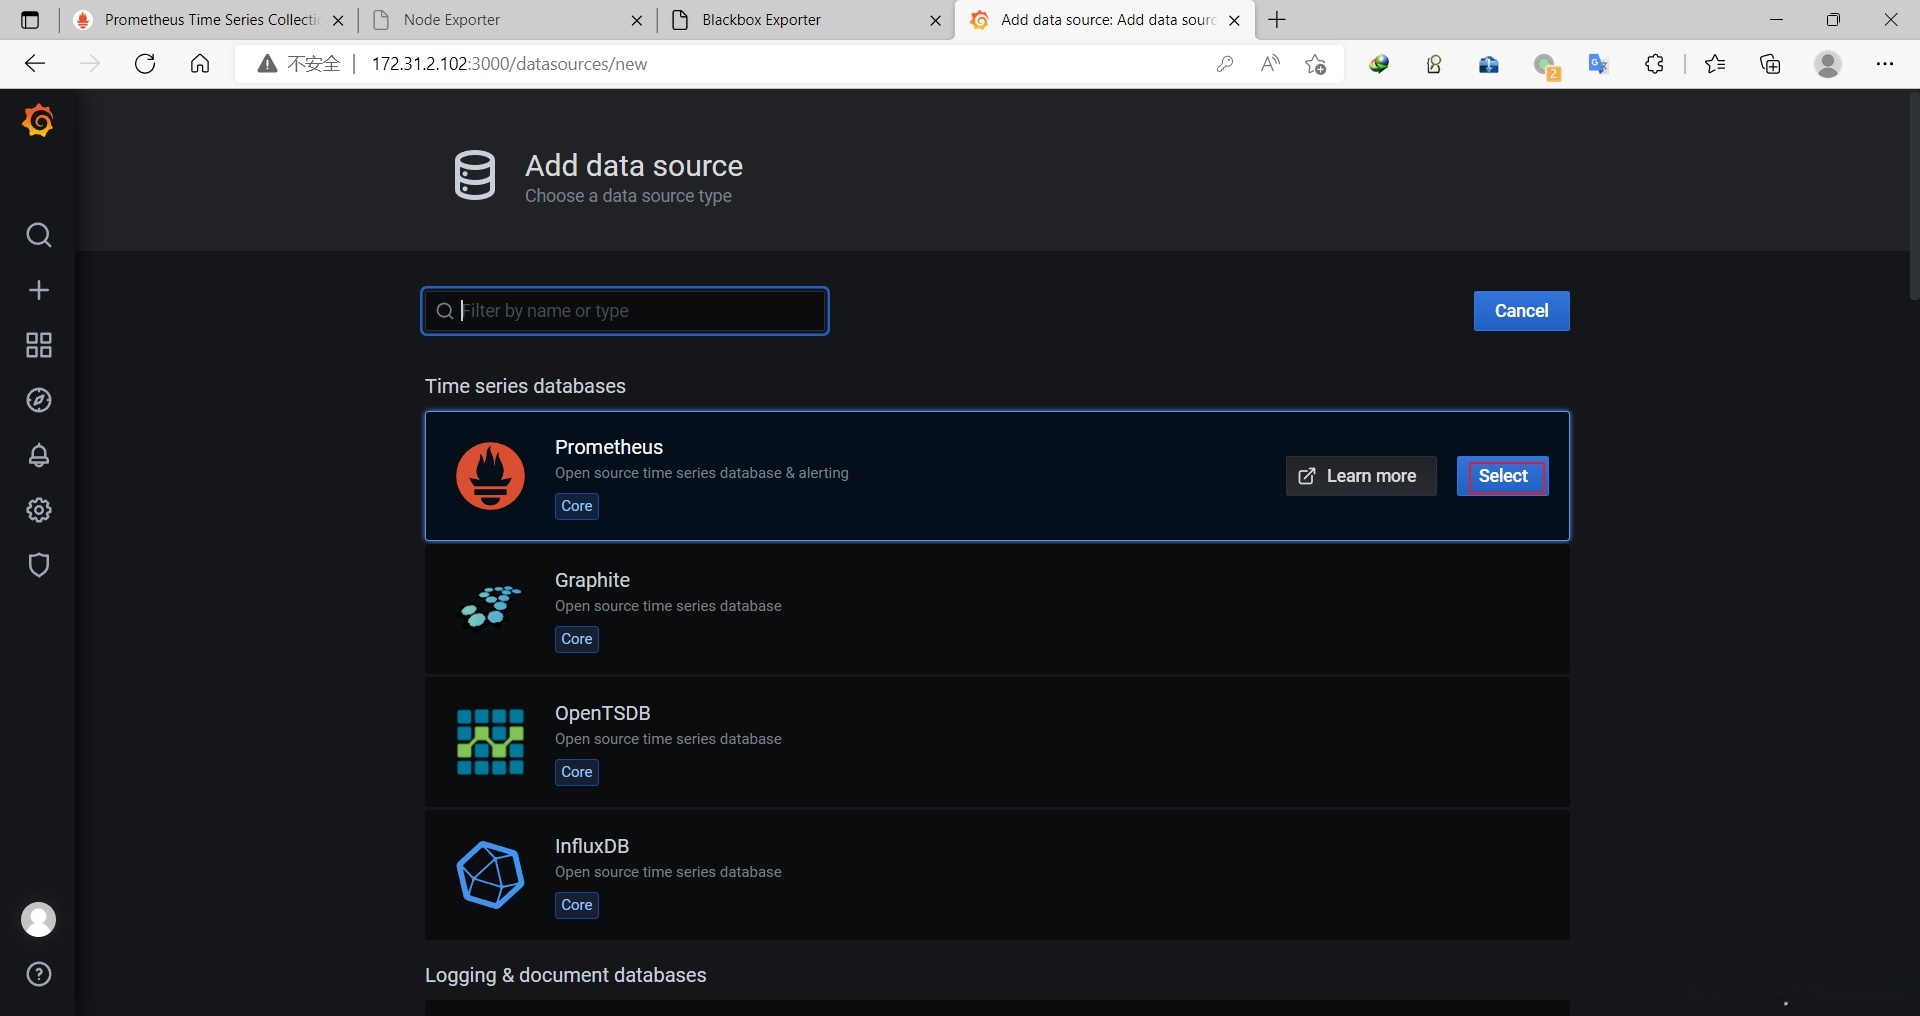Open a new browser tab
Screen dimensions: 1920x1016
click(x=1277, y=20)
